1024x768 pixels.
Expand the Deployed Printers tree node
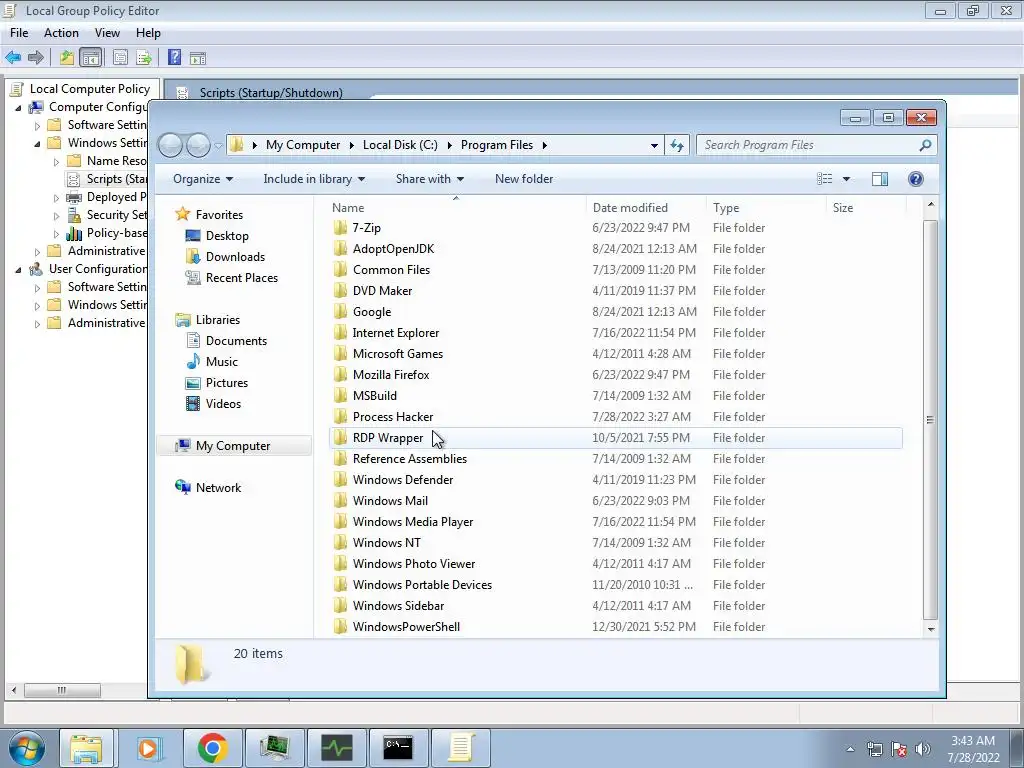point(56,197)
